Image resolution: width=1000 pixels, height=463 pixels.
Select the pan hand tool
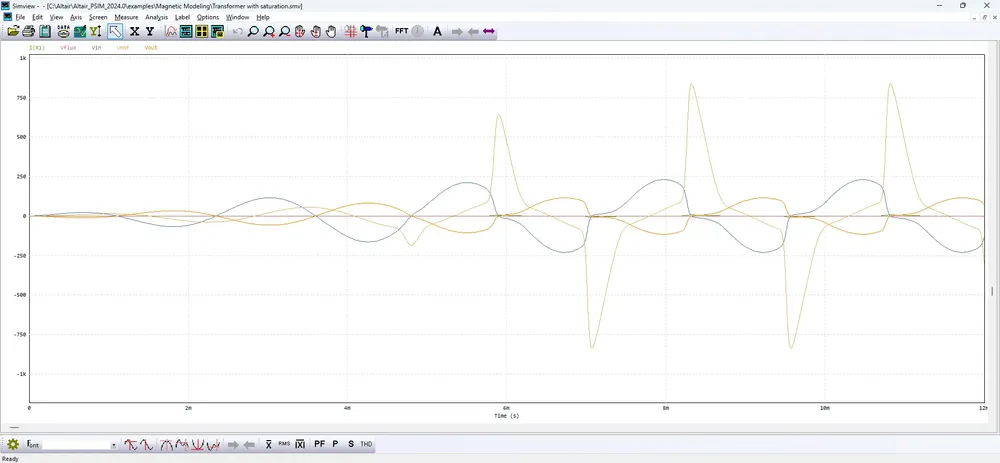point(331,31)
